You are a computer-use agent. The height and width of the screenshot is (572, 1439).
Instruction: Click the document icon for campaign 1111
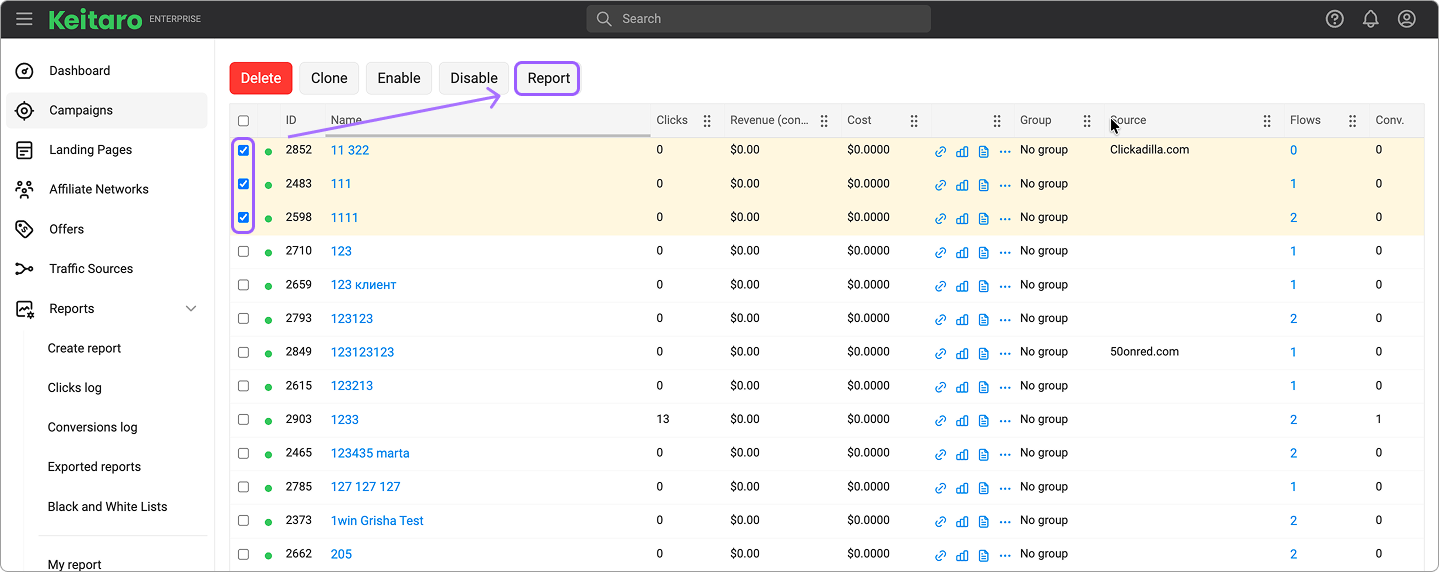pyautogui.click(x=983, y=219)
